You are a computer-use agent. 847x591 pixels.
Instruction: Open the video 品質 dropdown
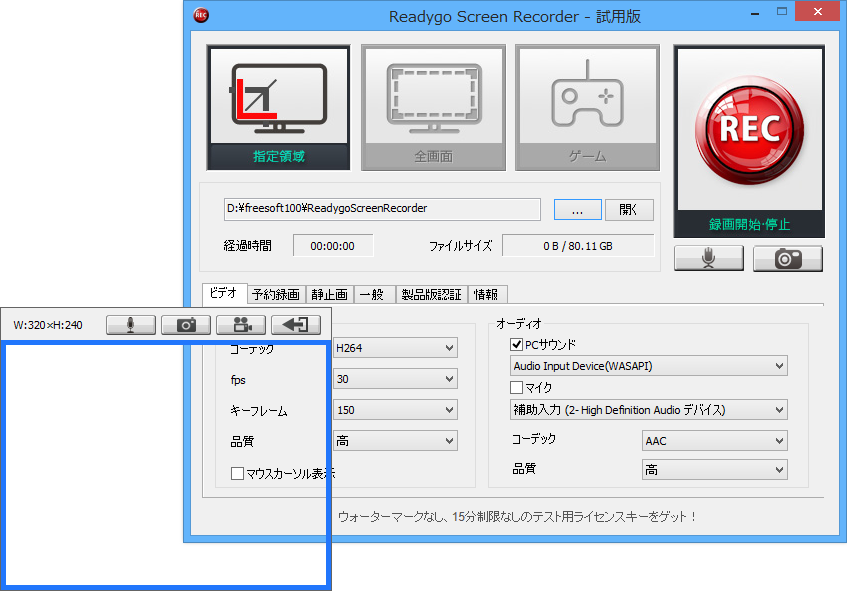click(395, 441)
